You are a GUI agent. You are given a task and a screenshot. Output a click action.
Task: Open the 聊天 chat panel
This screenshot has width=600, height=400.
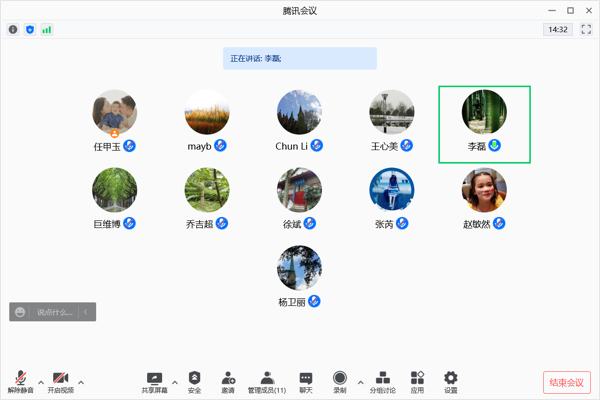pyautogui.click(x=306, y=381)
